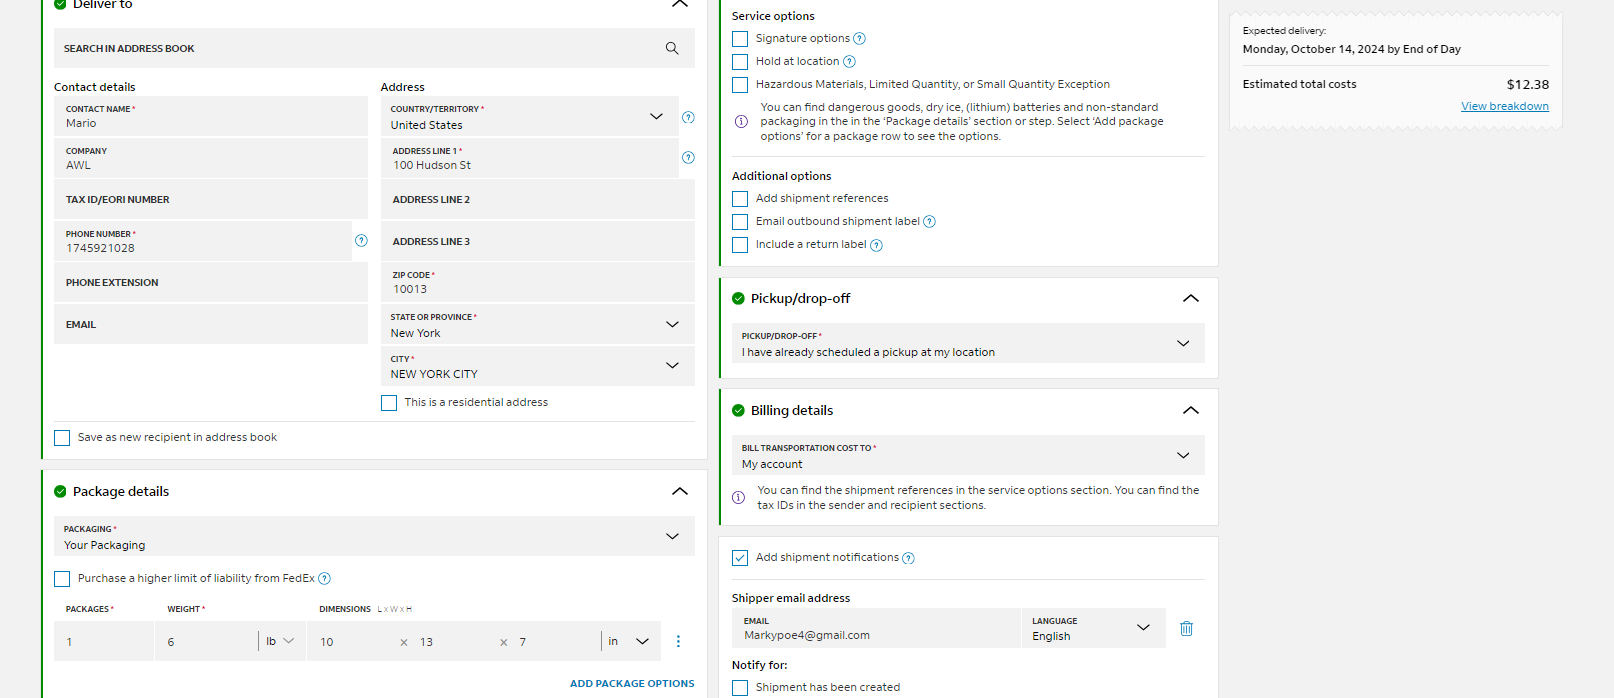The image size is (1614, 698).
Task: Click the ZIP code input field
Action: point(538,282)
